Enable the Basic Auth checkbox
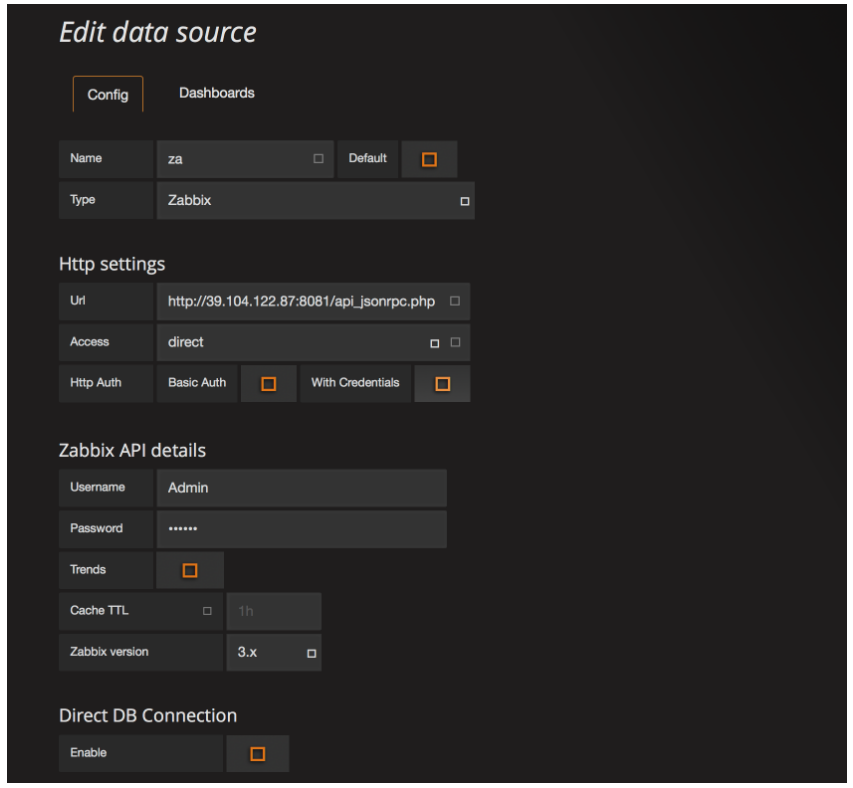The height and width of the screenshot is (788, 853). (x=269, y=384)
